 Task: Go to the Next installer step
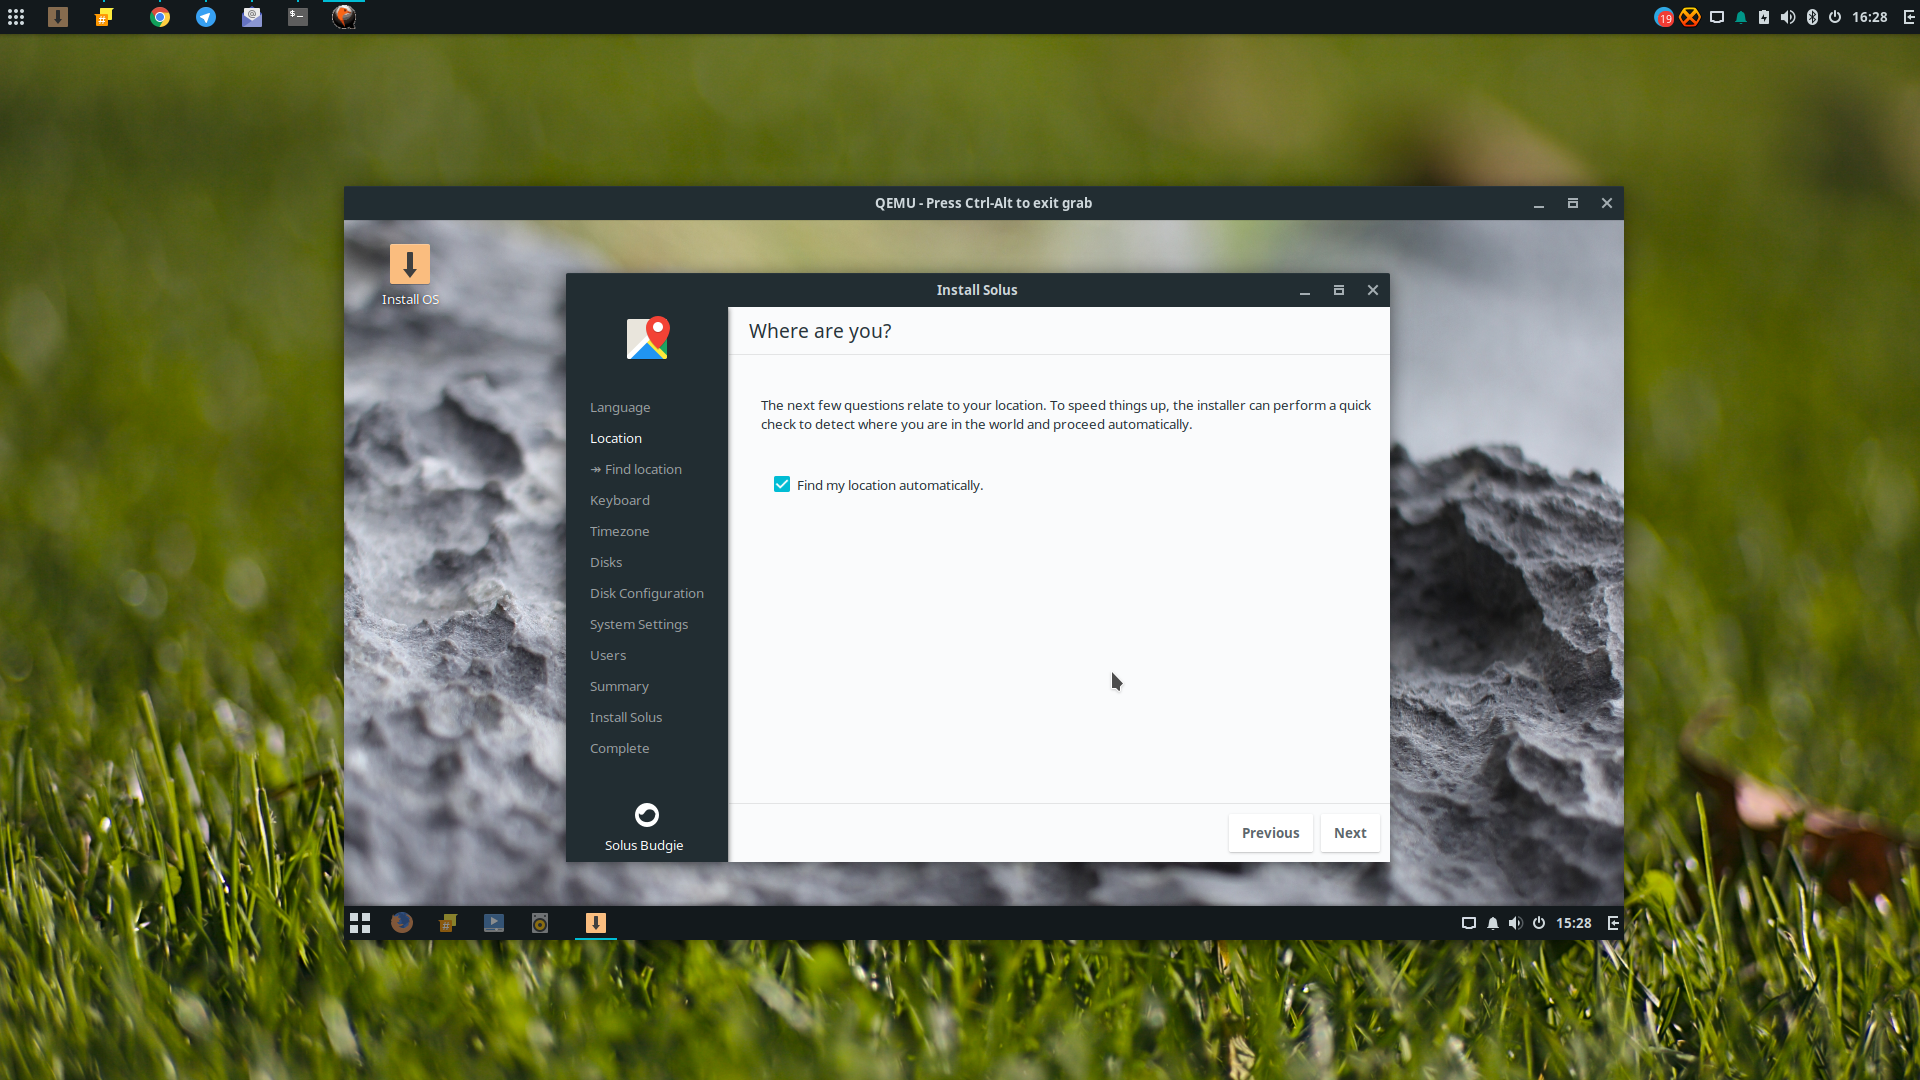click(x=1350, y=833)
